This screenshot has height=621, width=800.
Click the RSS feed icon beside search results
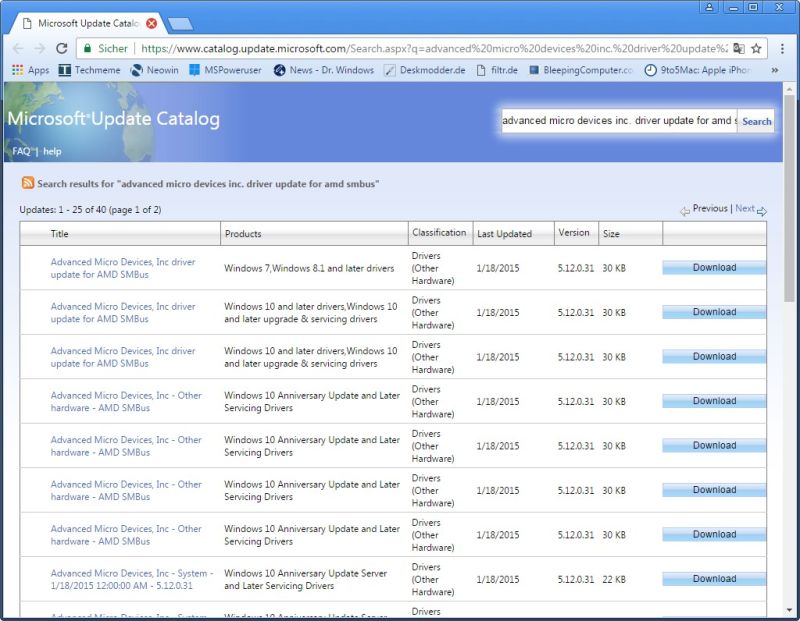(x=28, y=183)
